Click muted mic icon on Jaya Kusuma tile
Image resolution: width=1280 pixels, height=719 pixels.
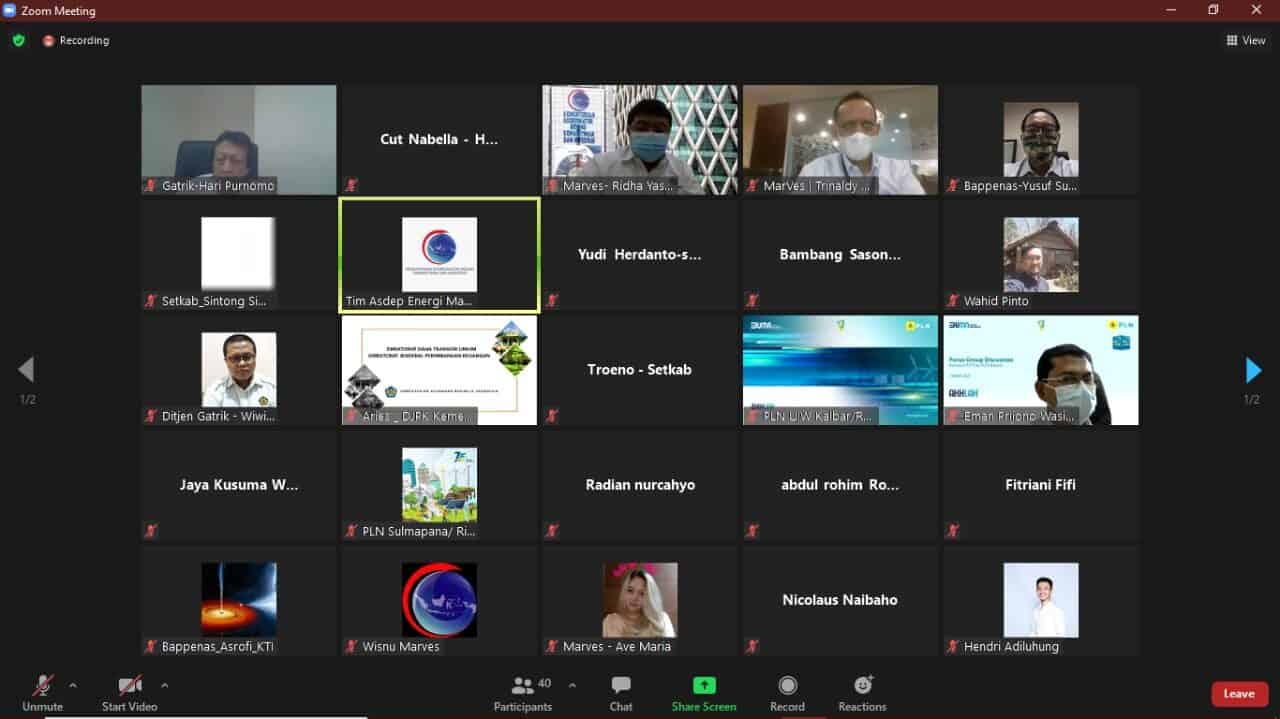(151, 530)
